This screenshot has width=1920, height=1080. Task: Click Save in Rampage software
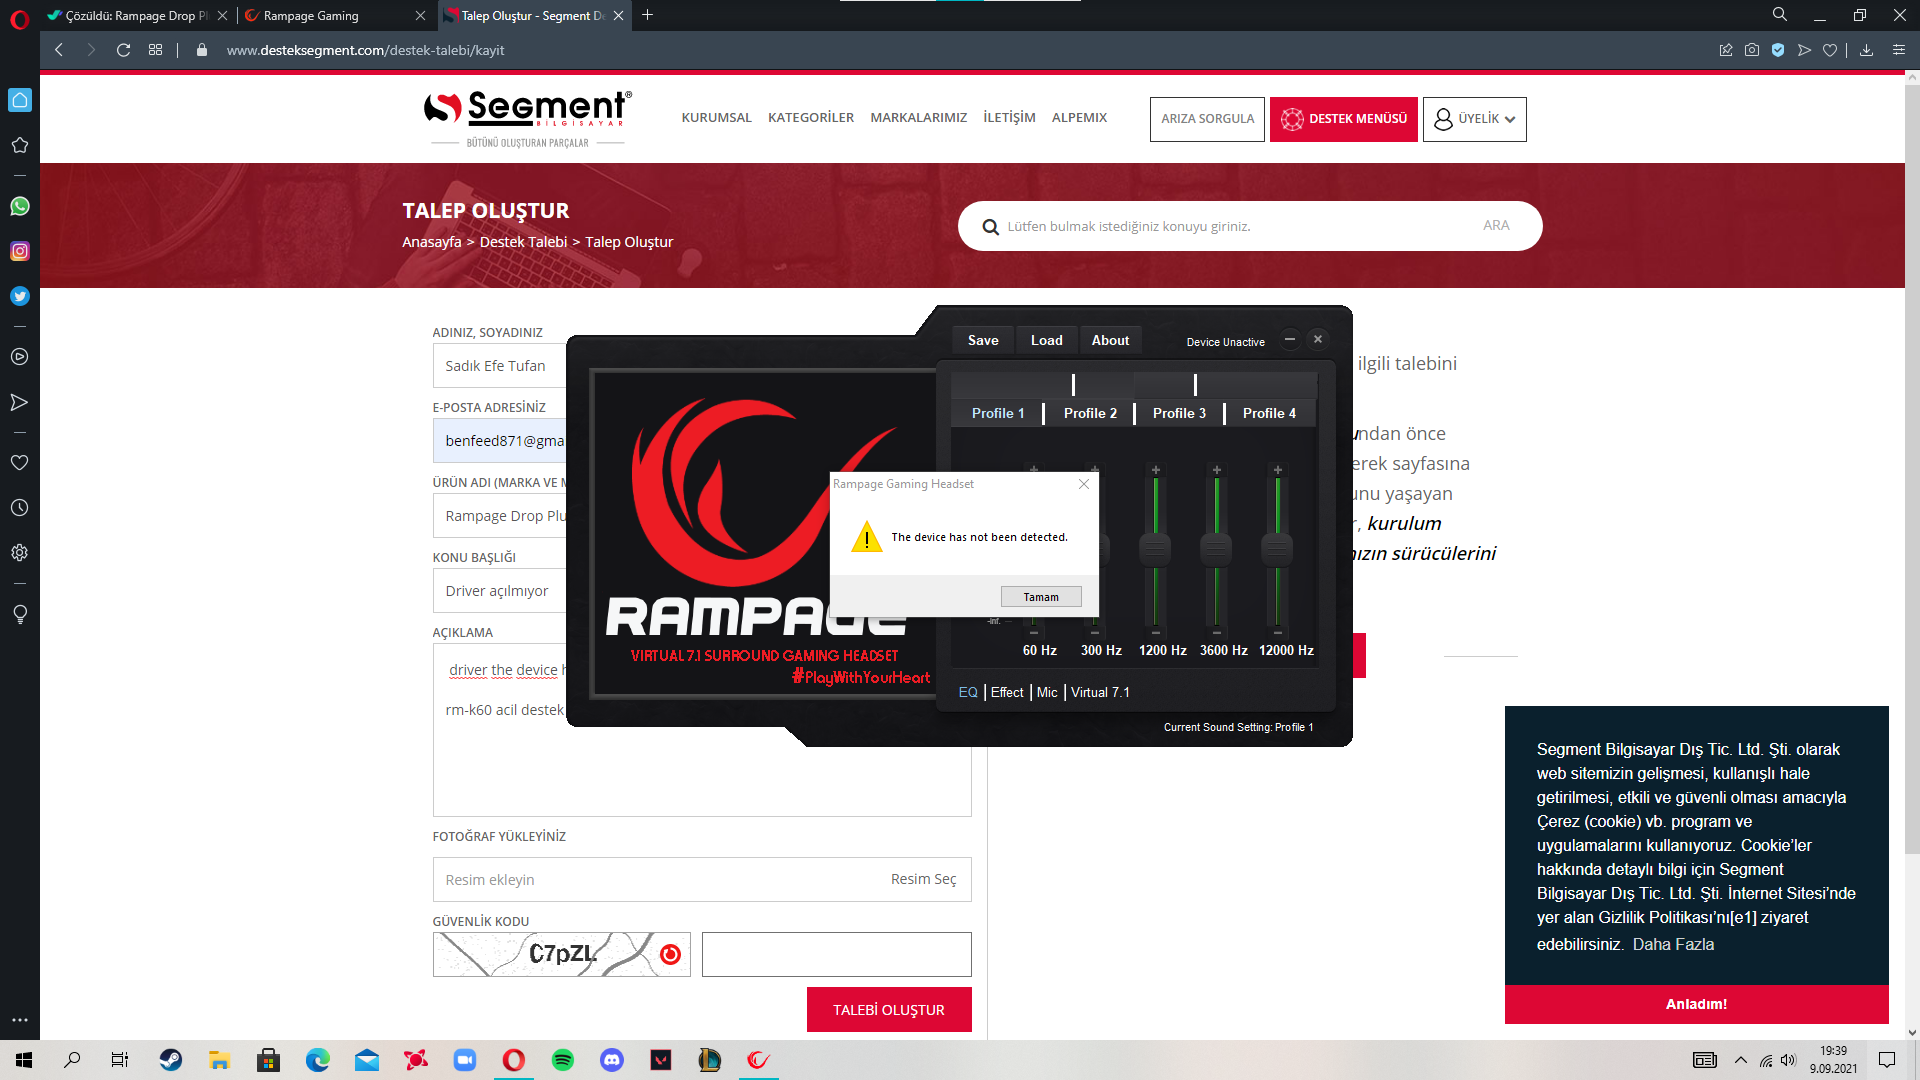point(983,340)
